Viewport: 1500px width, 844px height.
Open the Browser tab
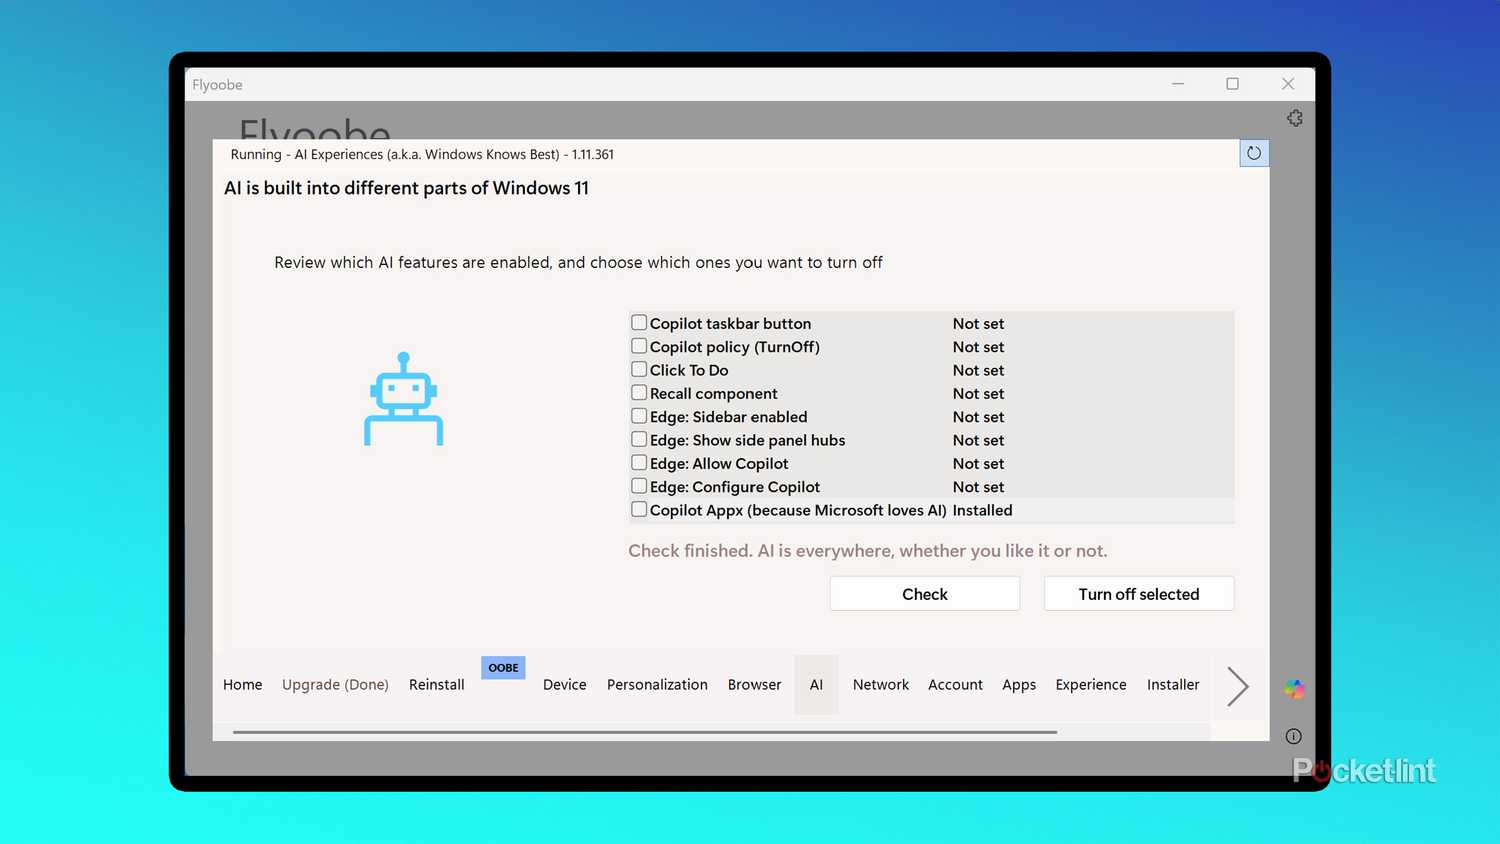coord(755,685)
